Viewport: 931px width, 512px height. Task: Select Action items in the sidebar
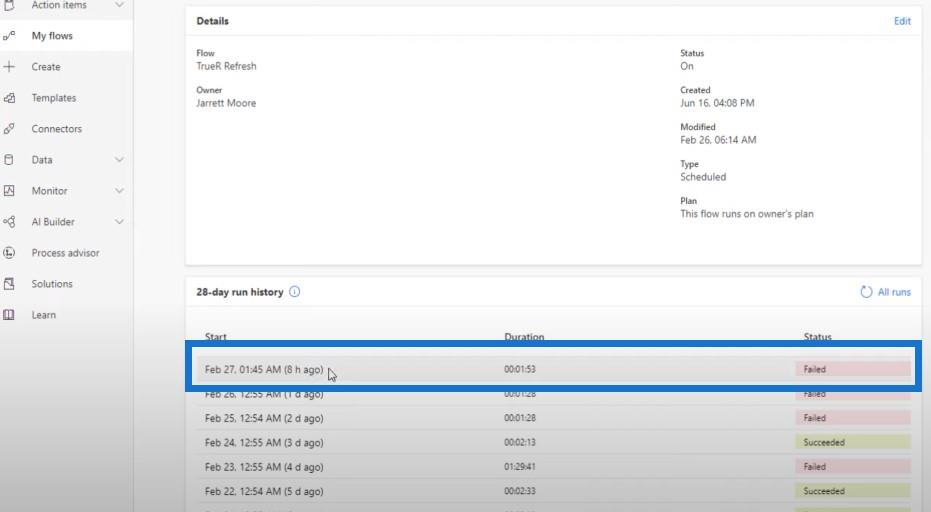tap(59, 5)
